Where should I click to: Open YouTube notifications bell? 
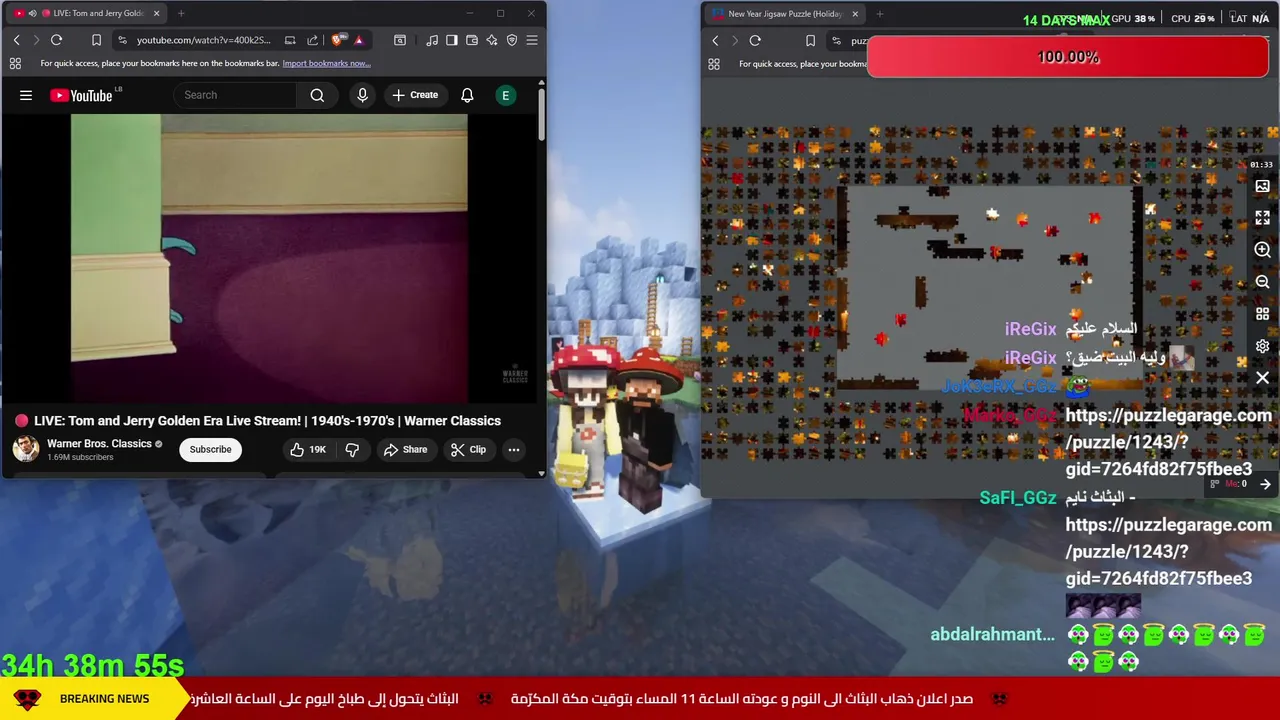coord(467,95)
